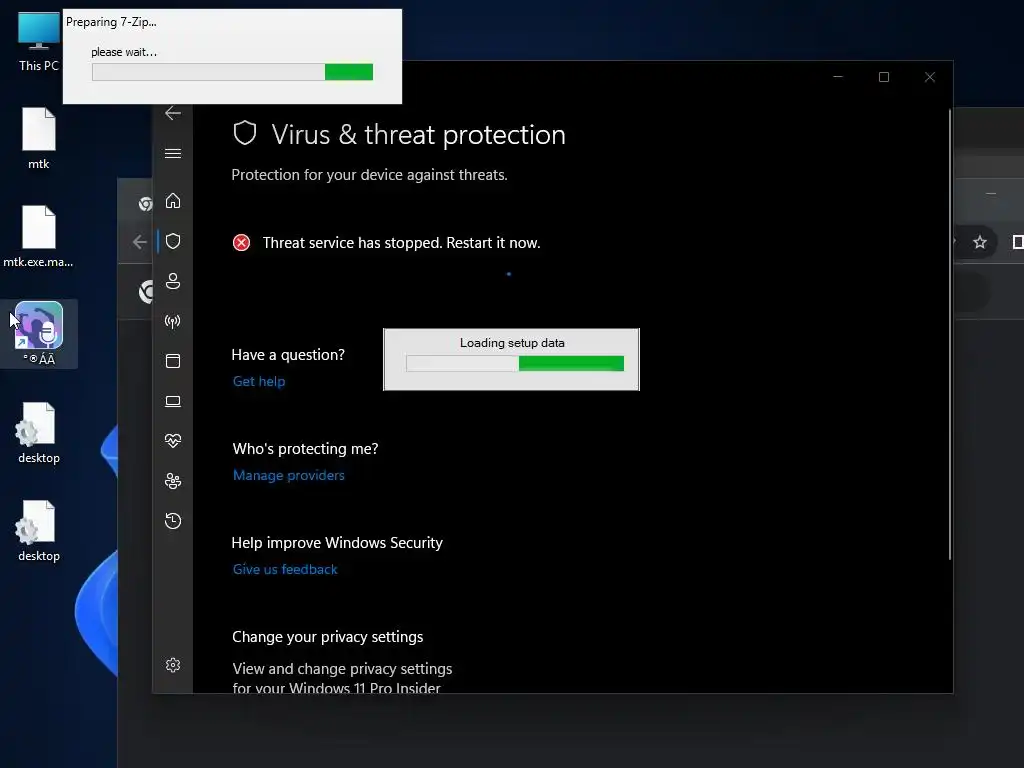Click the 'Who's protecting me?' heading
Image resolution: width=1024 pixels, height=768 pixels.
[x=305, y=449]
